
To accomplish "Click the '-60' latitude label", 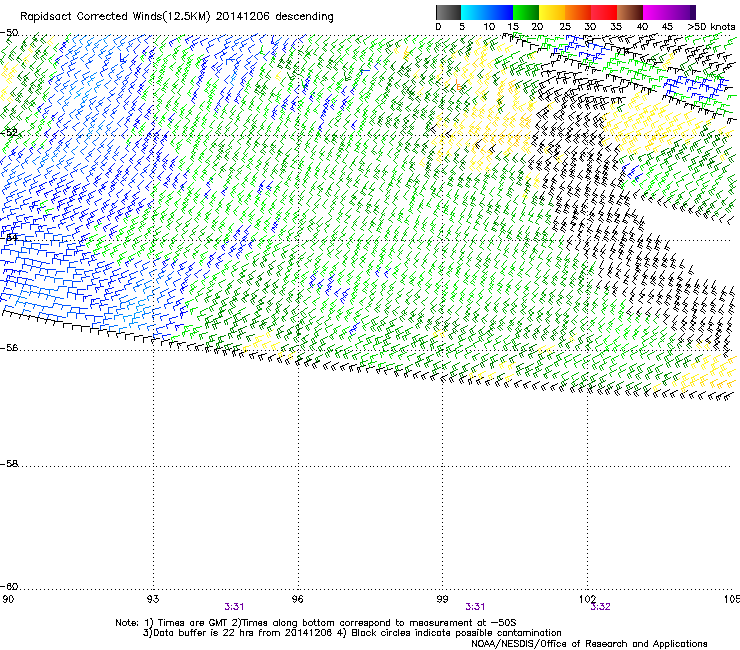I will coord(9,587).
